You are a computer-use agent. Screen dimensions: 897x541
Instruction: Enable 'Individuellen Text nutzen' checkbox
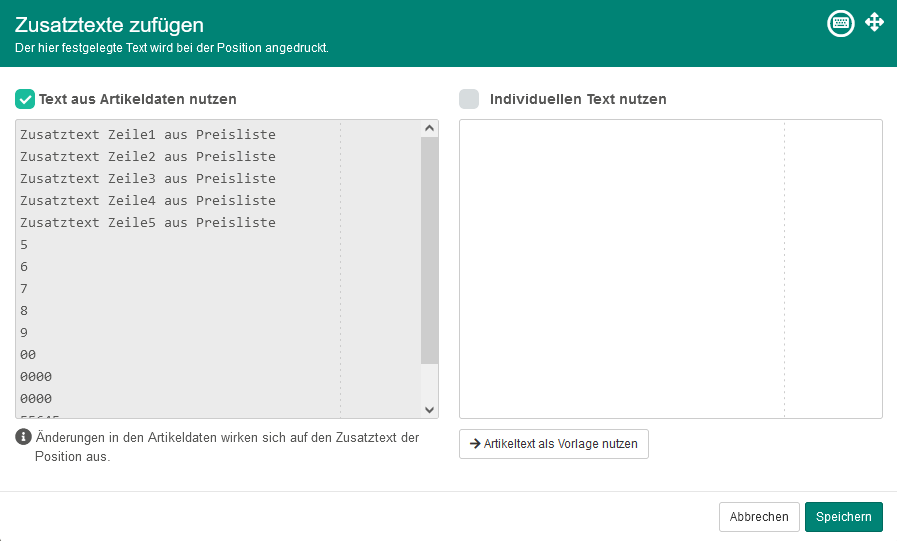tap(469, 99)
